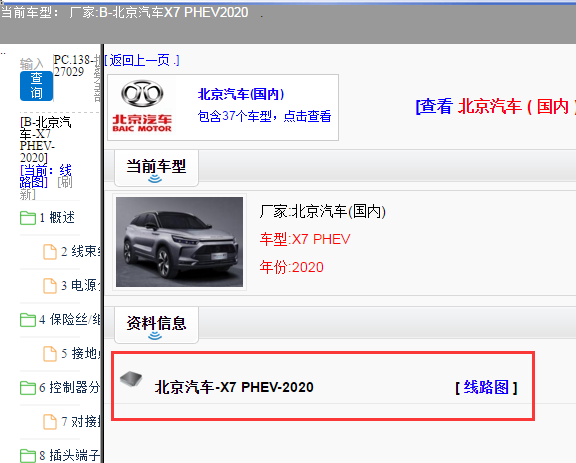Viewport: 576px width, 463px height.
Task: Open the 查看 北京汽车（国内 link
Action: [495, 107]
